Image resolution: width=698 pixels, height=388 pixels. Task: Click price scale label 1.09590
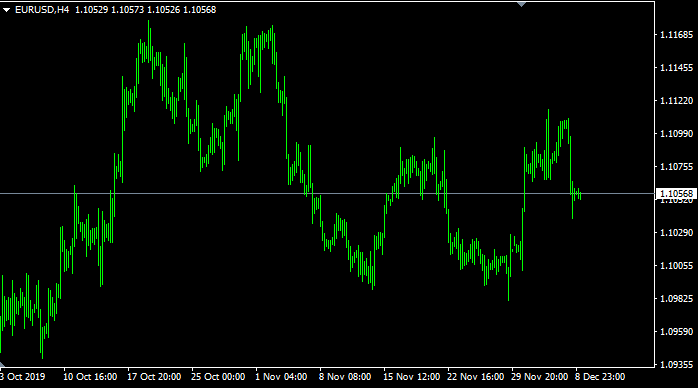click(677, 331)
